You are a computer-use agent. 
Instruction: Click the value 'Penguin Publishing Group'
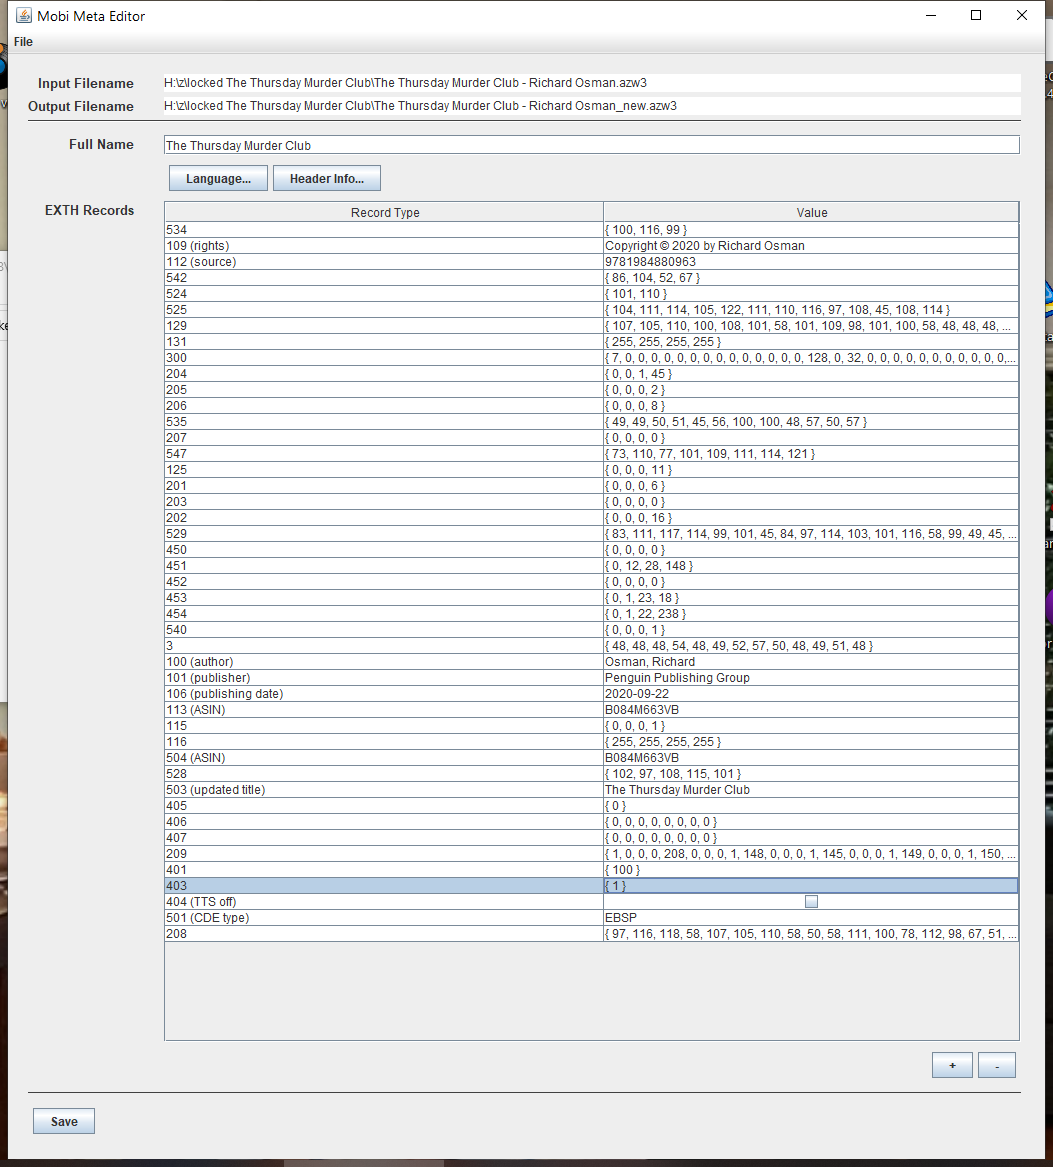677,678
